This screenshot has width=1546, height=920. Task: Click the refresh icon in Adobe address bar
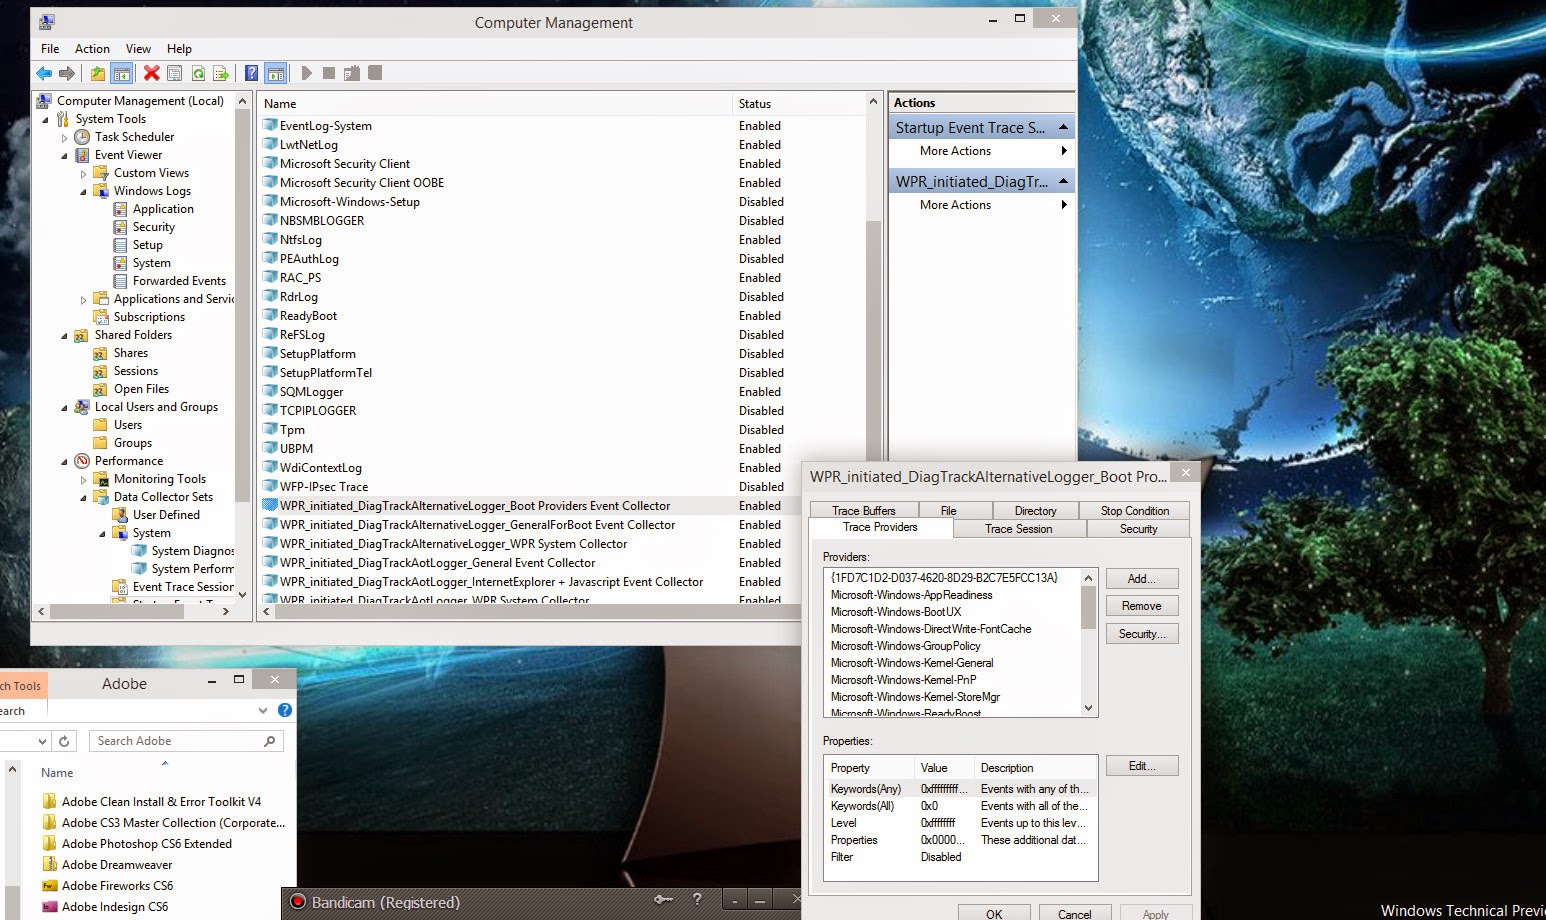[x=64, y=741]
